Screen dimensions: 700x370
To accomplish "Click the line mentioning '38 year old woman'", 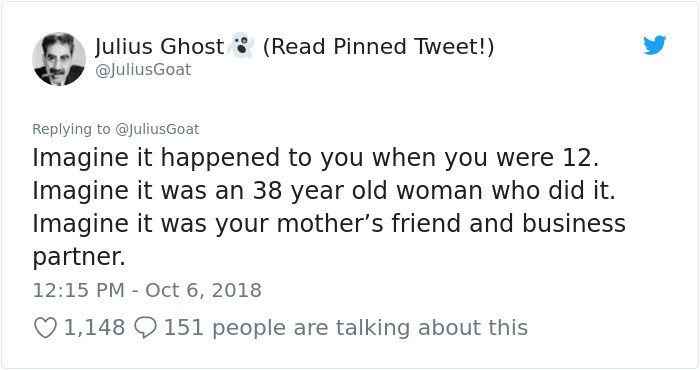I will point(324,191).
